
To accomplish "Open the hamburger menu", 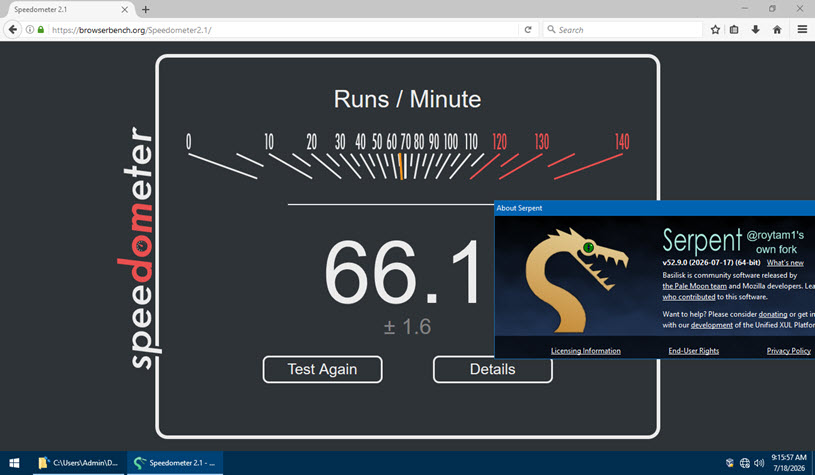I will pos(802,30).
